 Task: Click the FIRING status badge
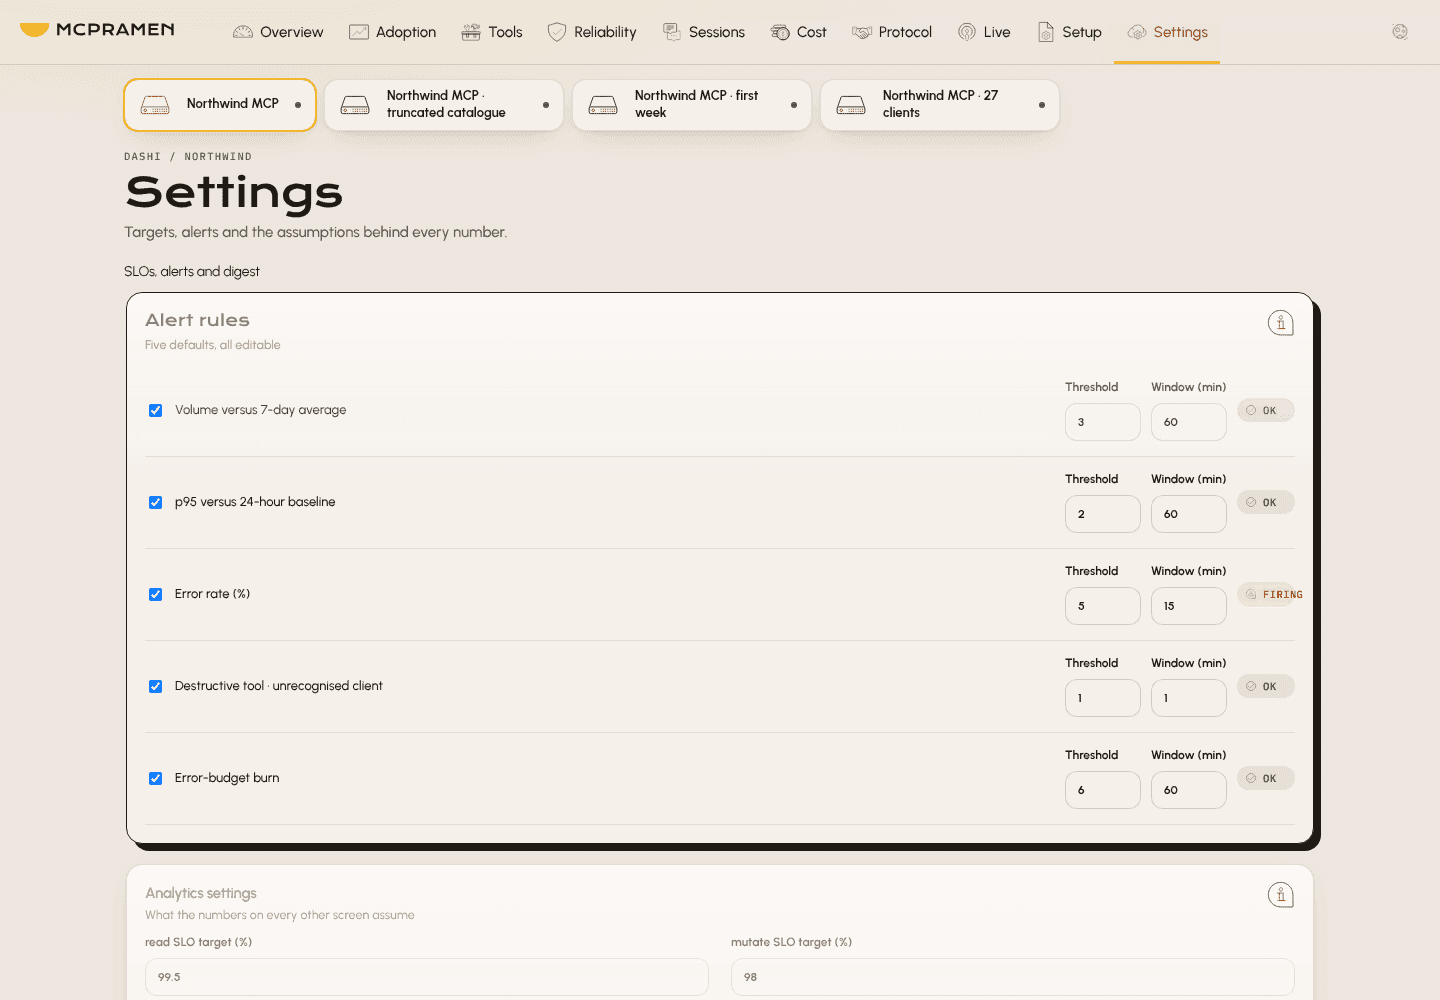point(1270,594)
